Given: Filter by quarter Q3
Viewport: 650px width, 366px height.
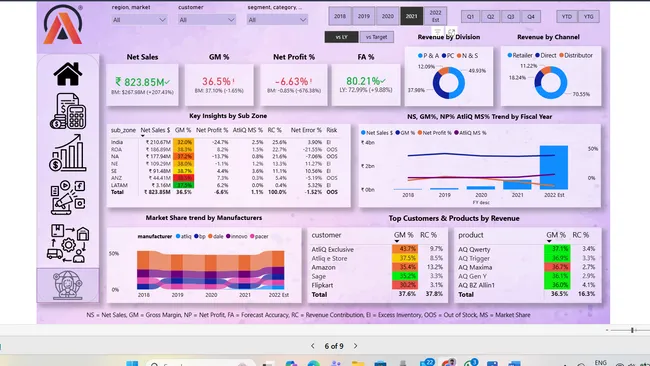Looking at the screenshot, I should 511,17.
